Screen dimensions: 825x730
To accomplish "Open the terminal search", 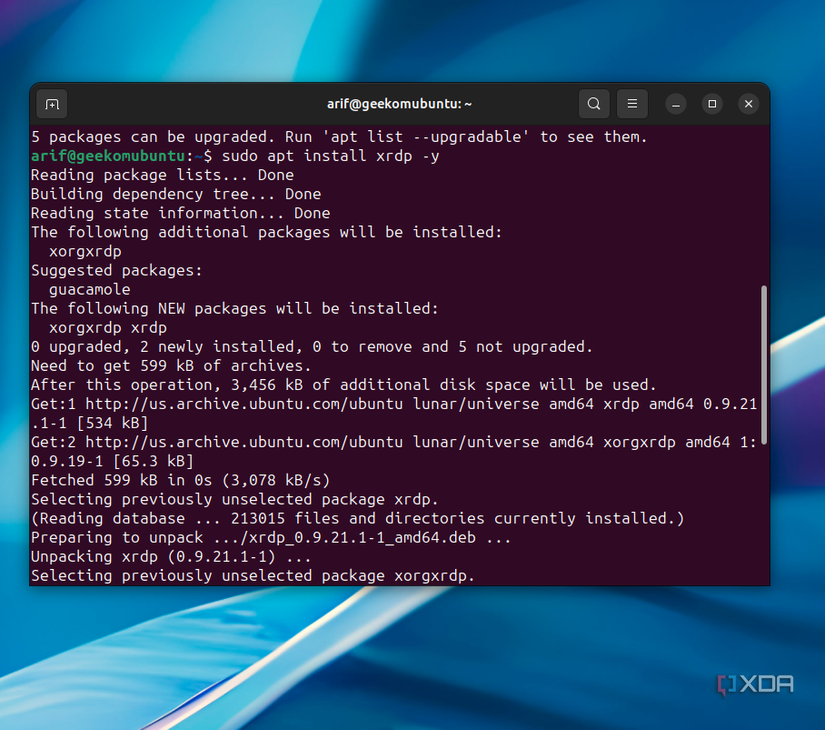I will click(594, 103).
